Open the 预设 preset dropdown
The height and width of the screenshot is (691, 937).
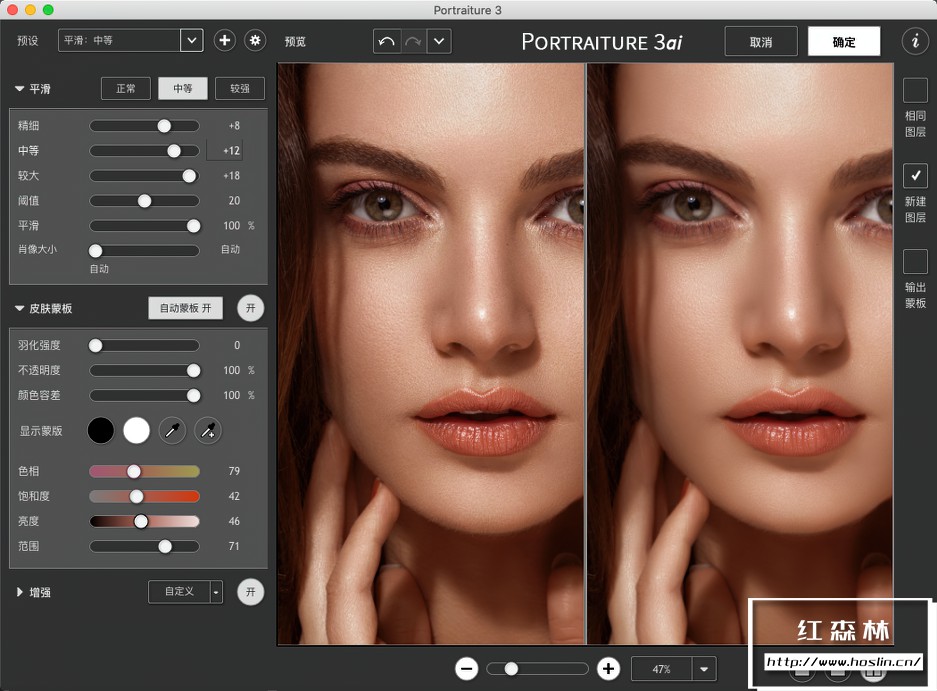coord(192,40)
